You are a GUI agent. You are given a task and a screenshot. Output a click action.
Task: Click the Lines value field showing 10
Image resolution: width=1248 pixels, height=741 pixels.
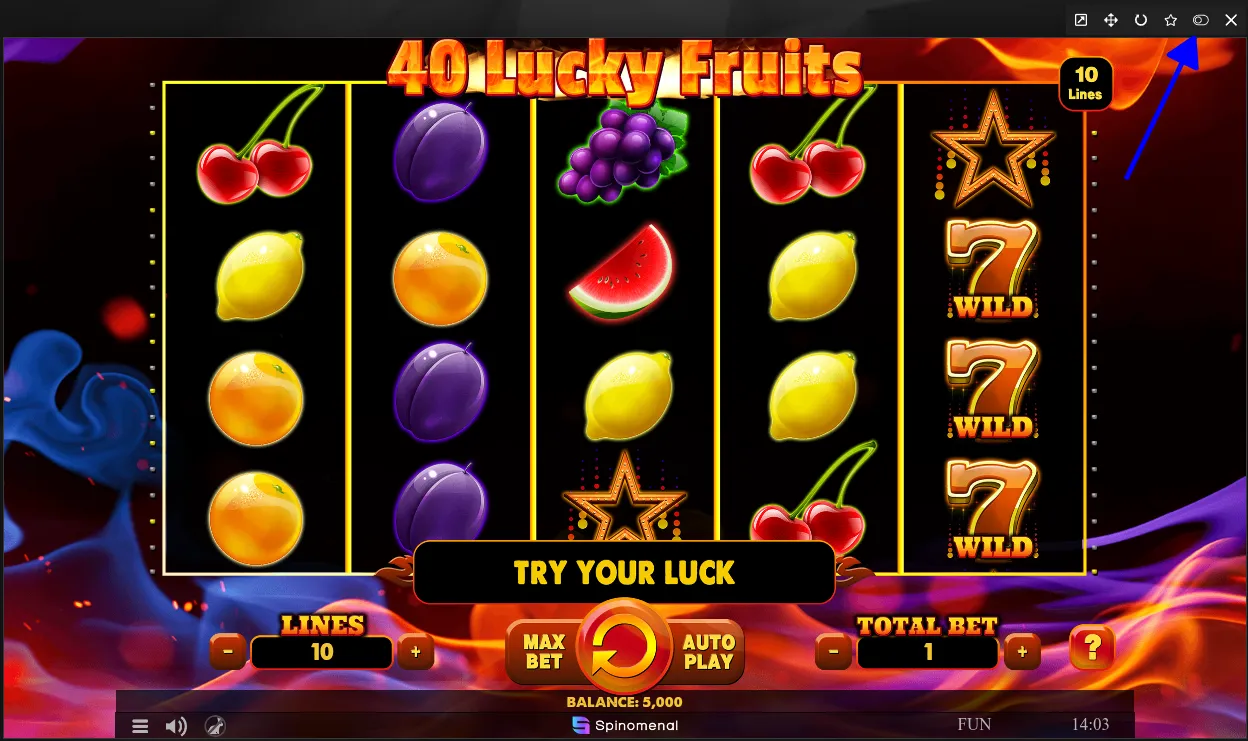(x=322, y=653)
